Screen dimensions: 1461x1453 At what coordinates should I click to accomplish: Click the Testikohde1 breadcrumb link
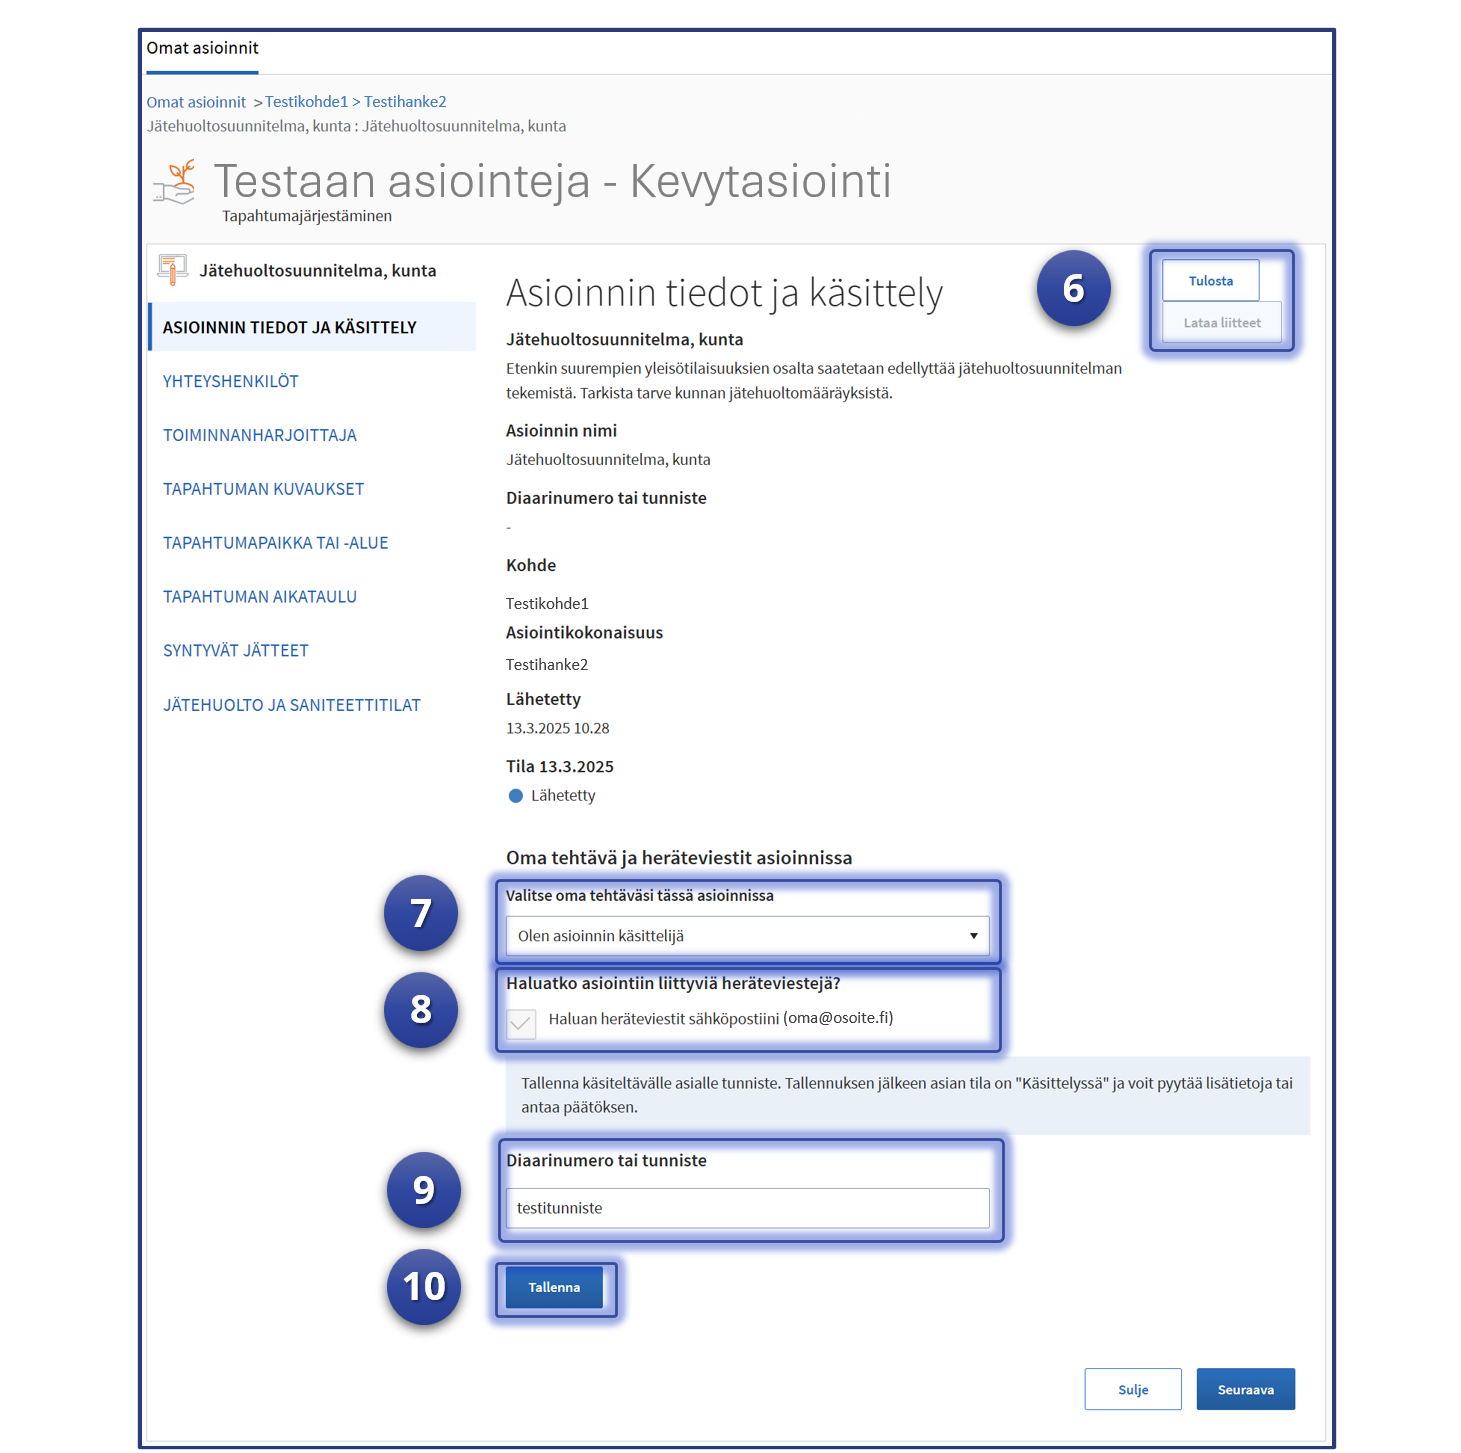click(306, 102)
